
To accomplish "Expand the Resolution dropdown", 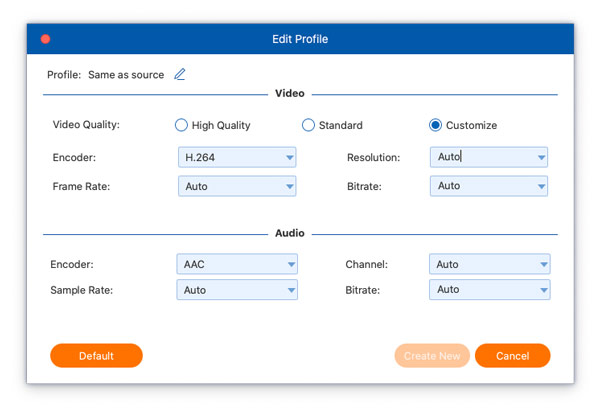I will click(x=489, y=157).
